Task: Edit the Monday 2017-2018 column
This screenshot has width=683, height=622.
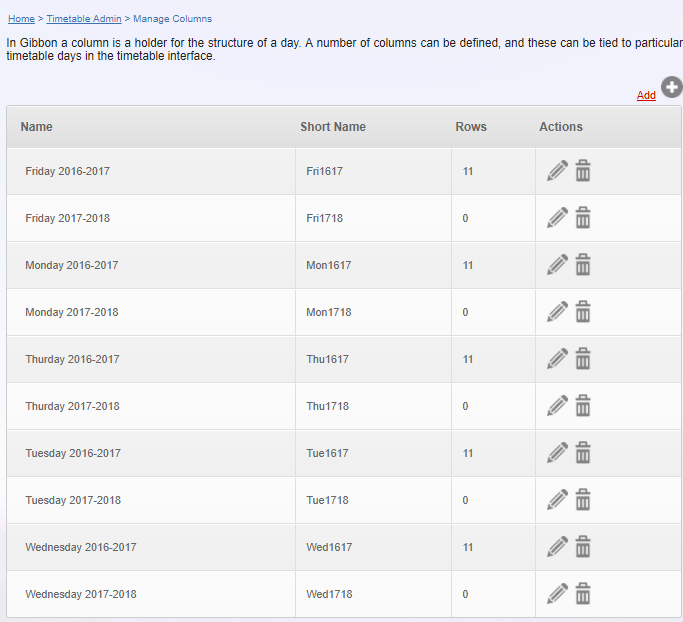Action: pos(557,311)
